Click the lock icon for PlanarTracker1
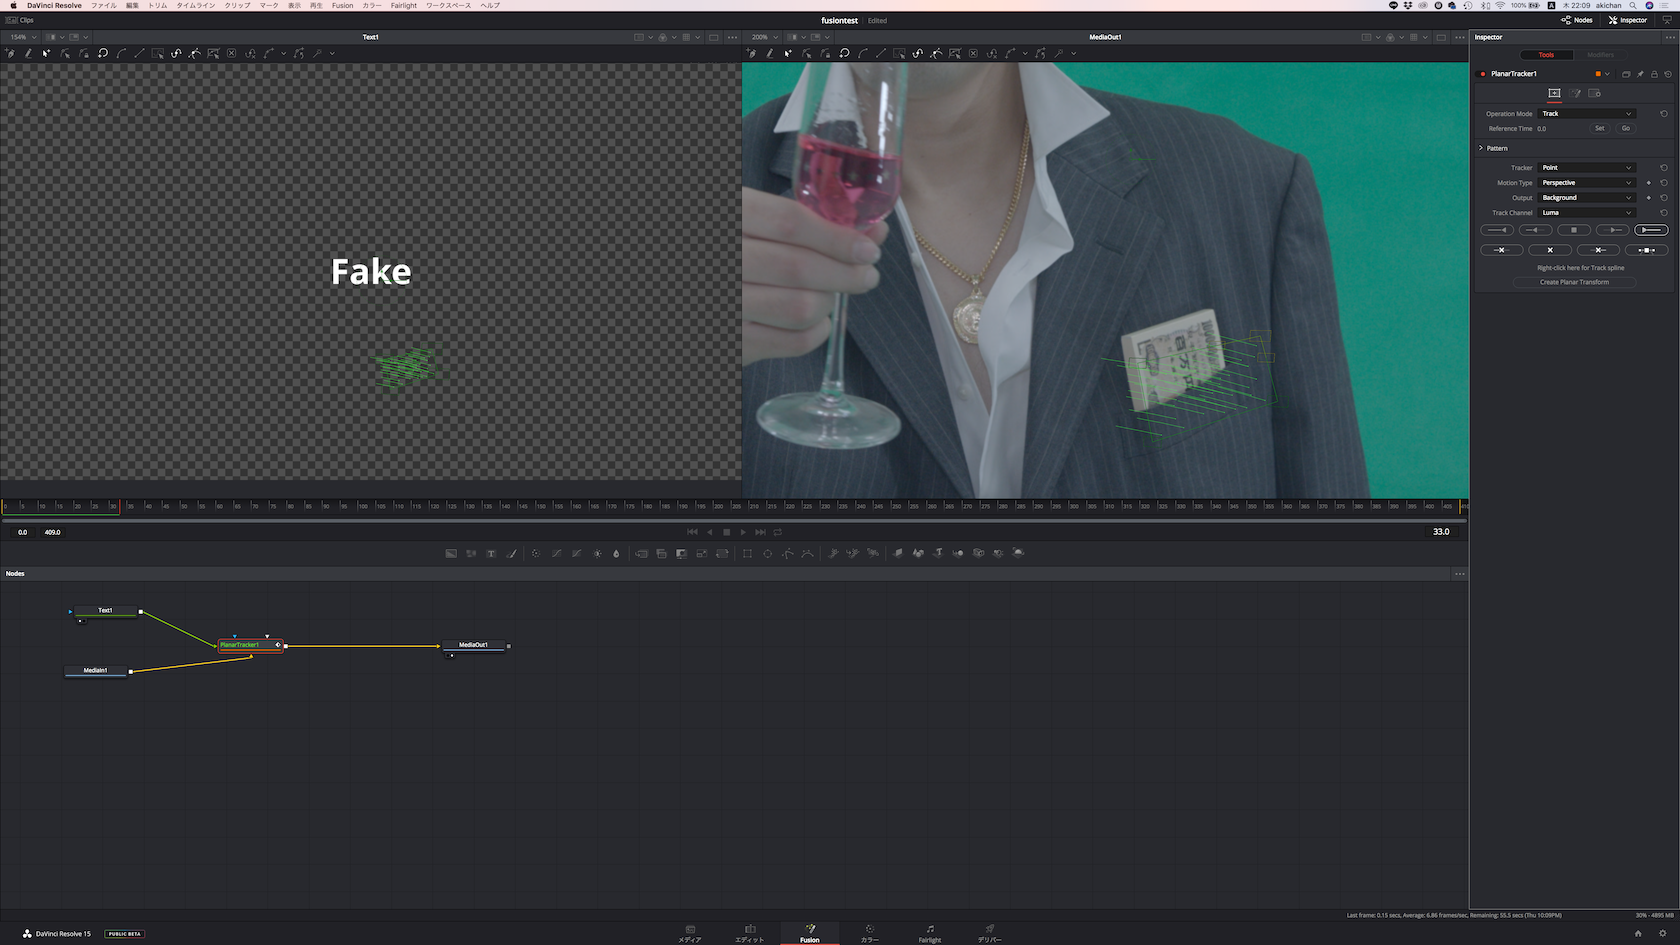This screenshot has height=945, width=1680. [1654, 74]
